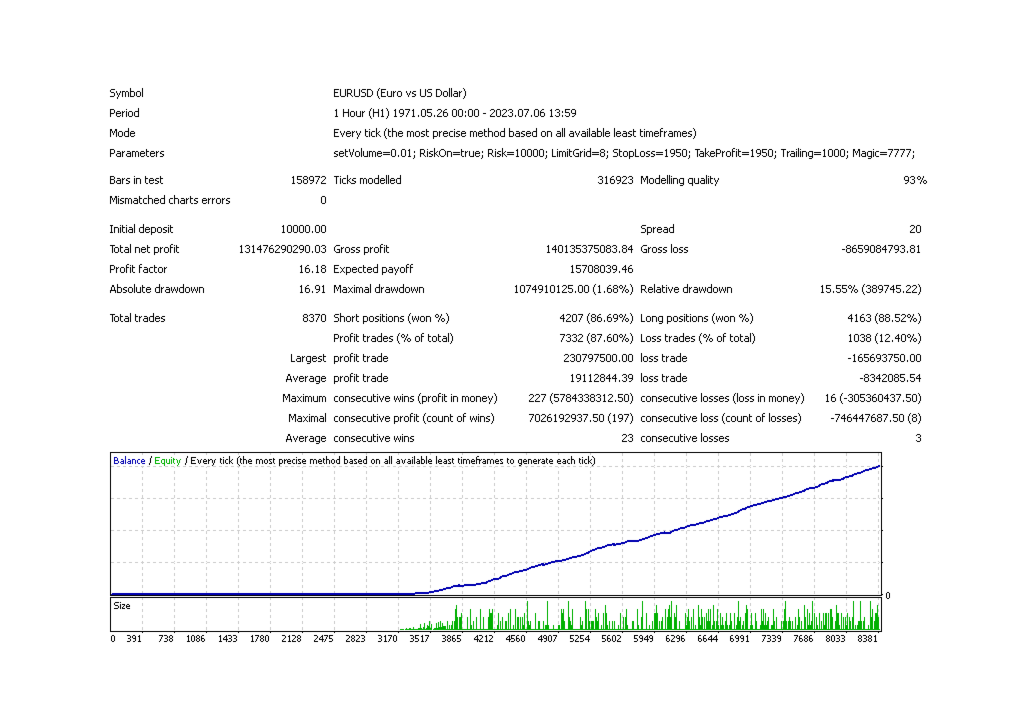Select the Balance legend label
This screenshot has height=720, width=1033.
129,461
